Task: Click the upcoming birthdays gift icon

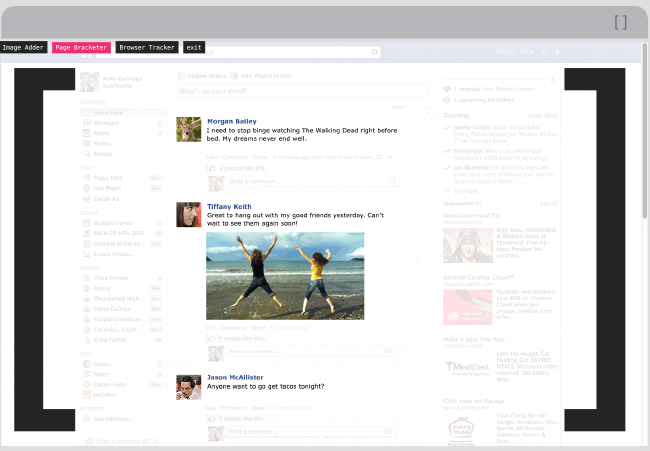Action: 447,101
